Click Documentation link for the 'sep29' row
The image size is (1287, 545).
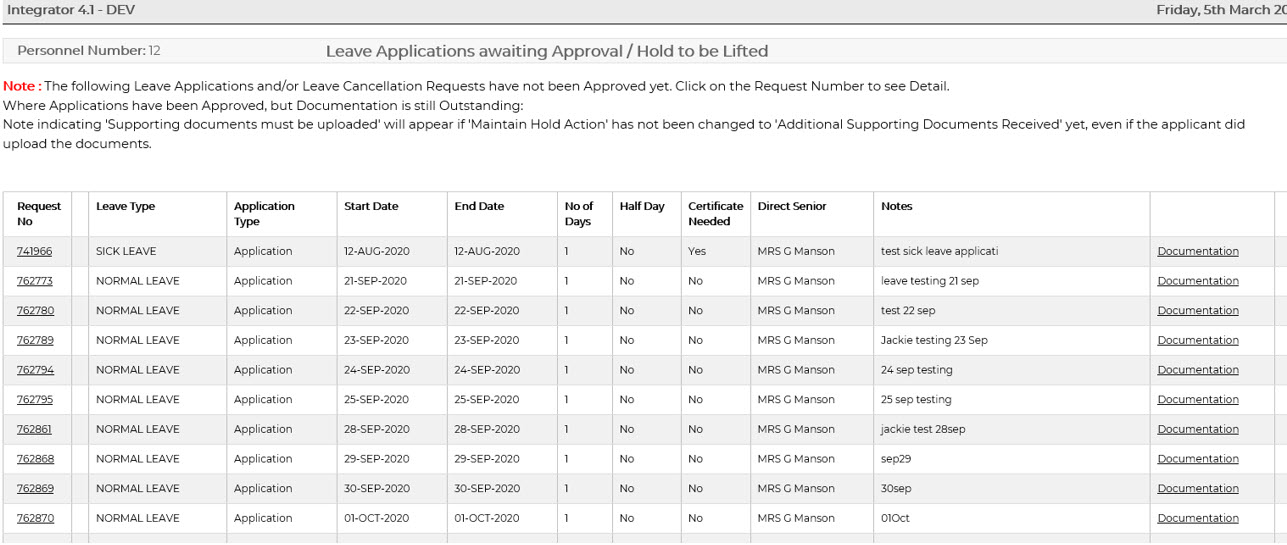coord(1197,459)
